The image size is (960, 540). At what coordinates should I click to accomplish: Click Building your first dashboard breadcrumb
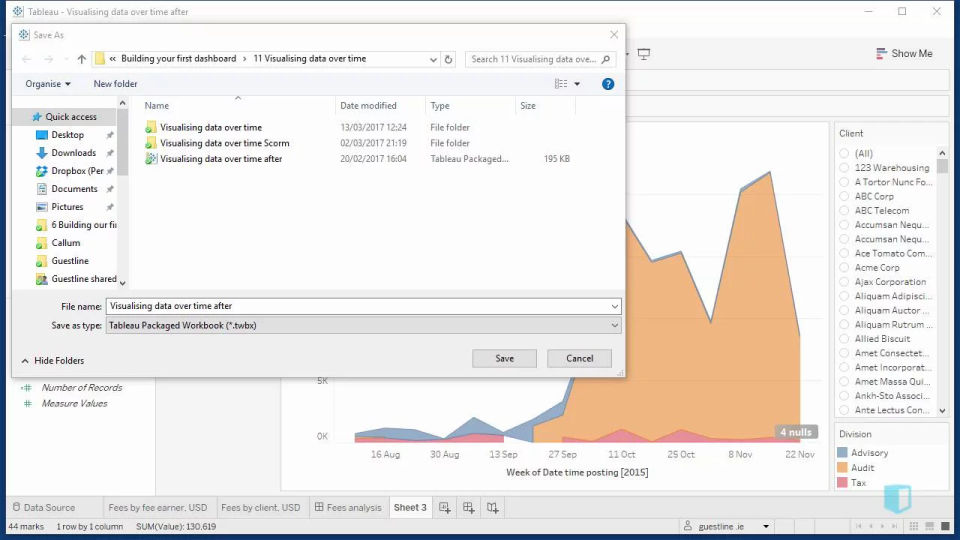tap(179, 59)
